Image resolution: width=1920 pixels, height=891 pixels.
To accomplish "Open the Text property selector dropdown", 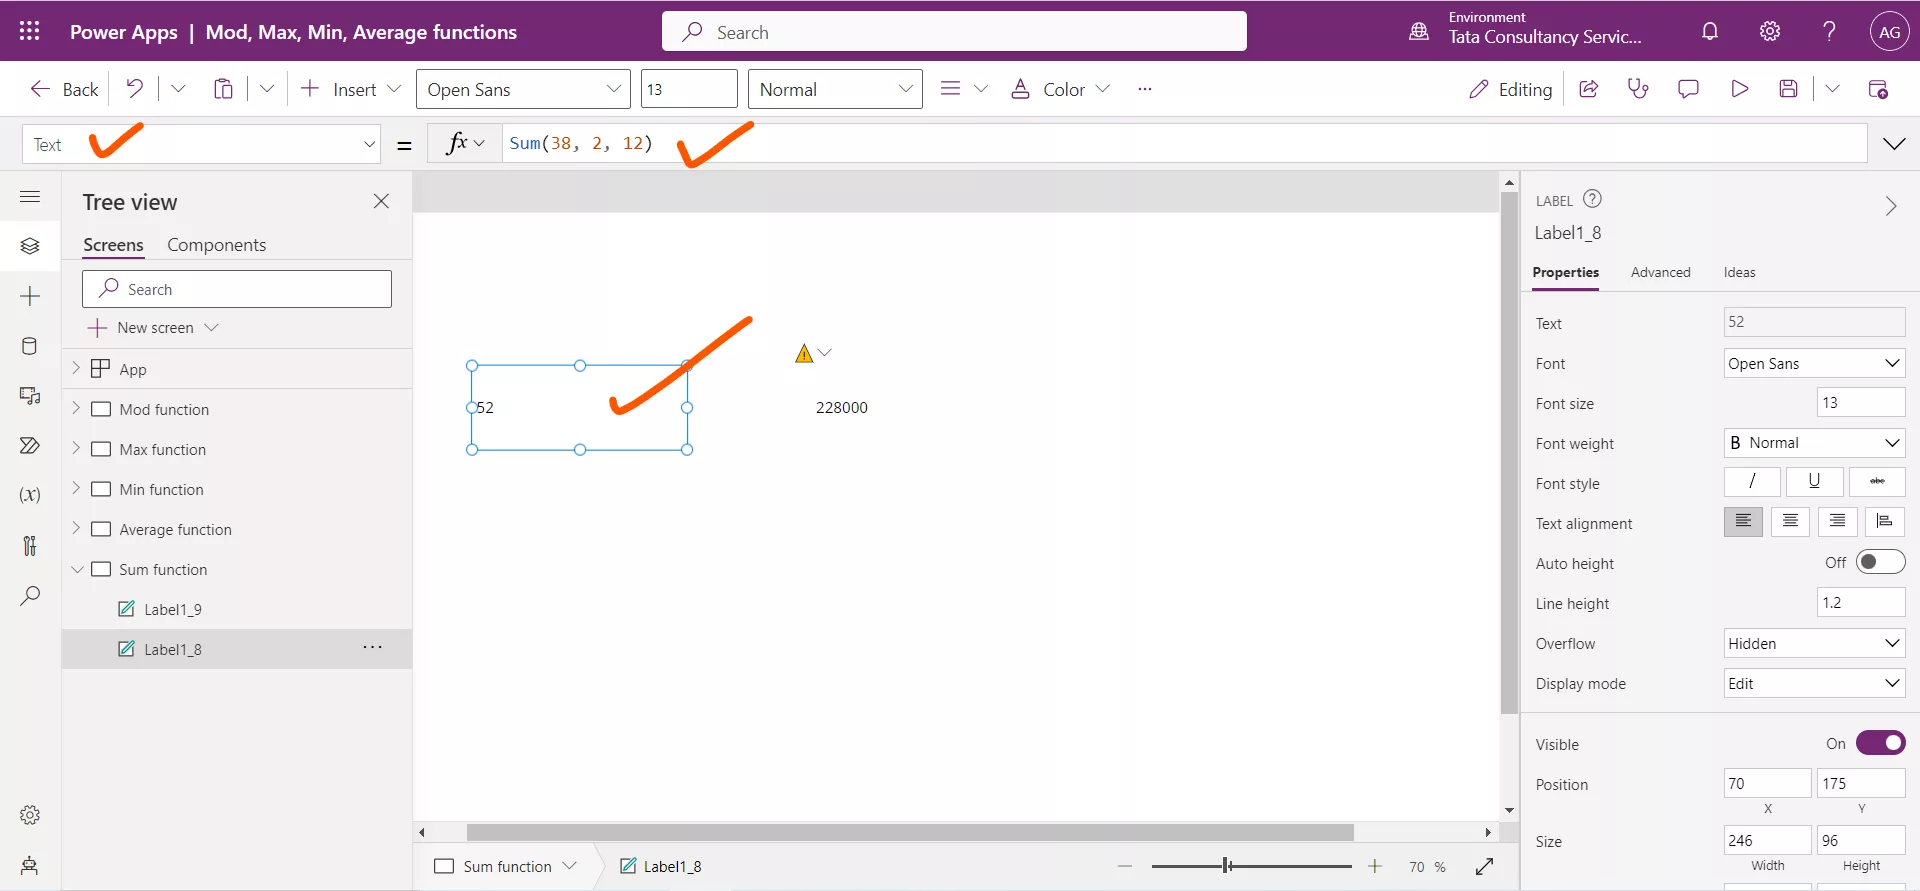I will (202, 144).
